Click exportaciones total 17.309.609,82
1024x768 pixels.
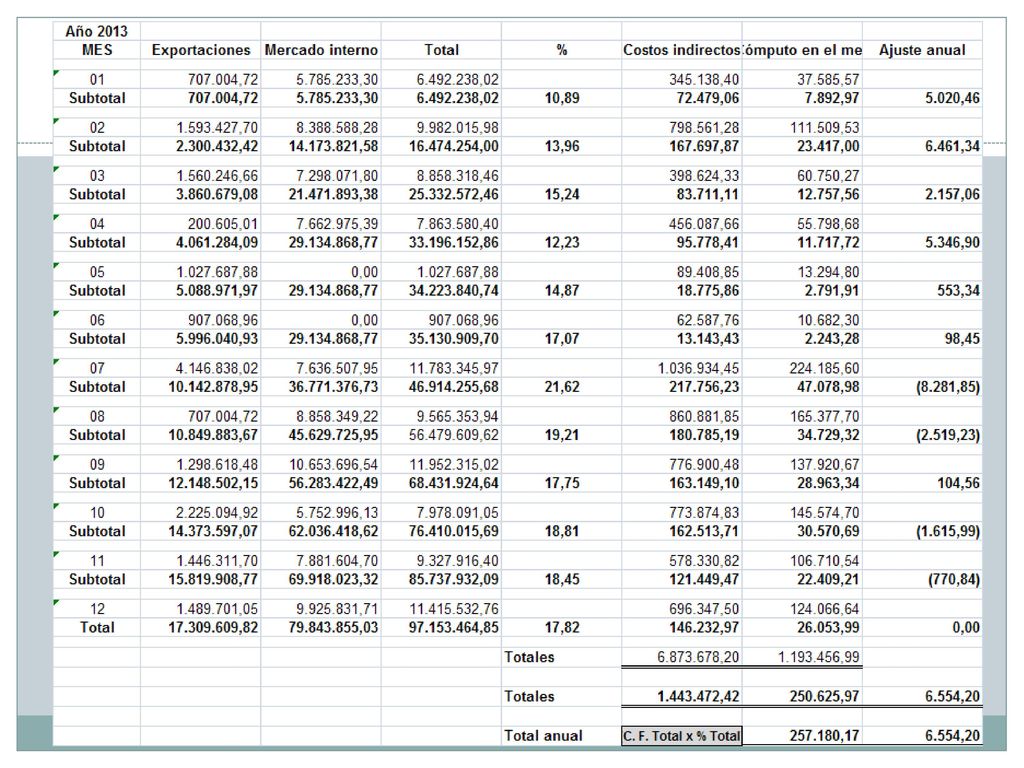pos(213,628)
